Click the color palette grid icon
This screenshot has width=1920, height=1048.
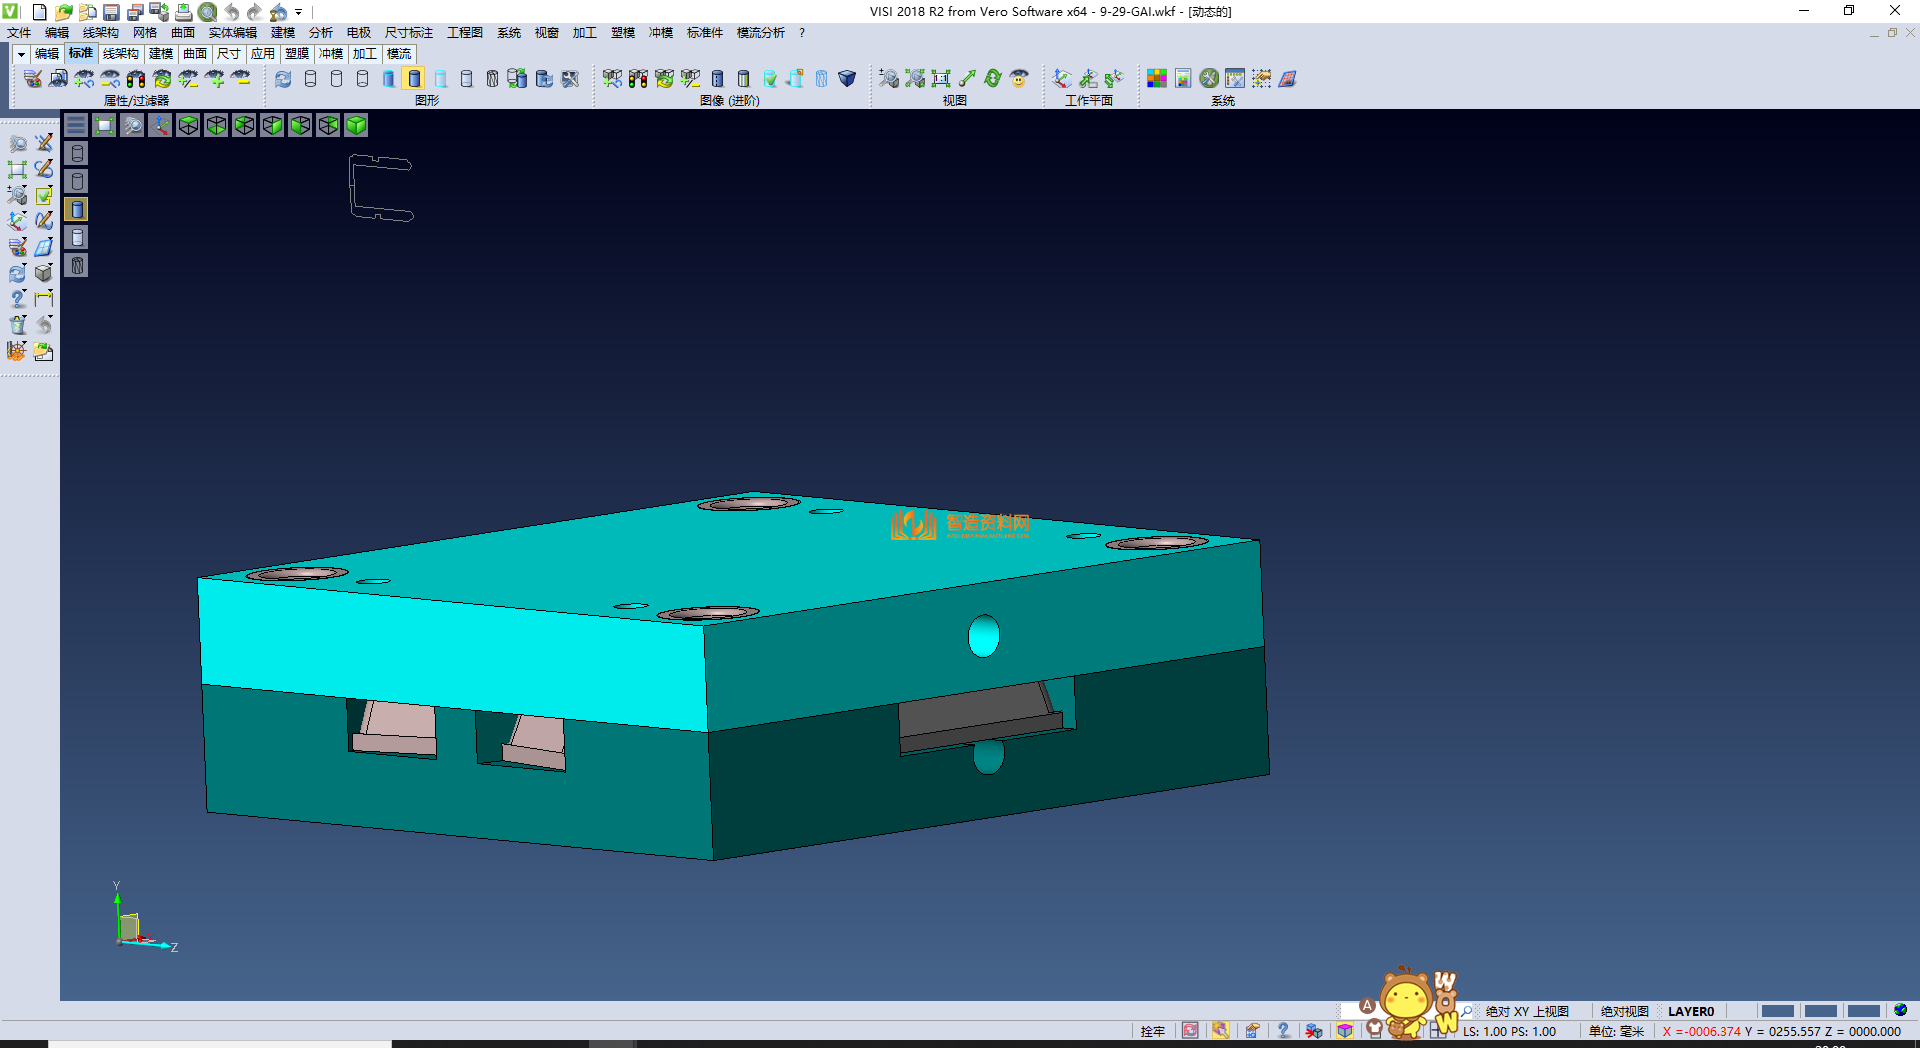click(x=1156, y=78)
